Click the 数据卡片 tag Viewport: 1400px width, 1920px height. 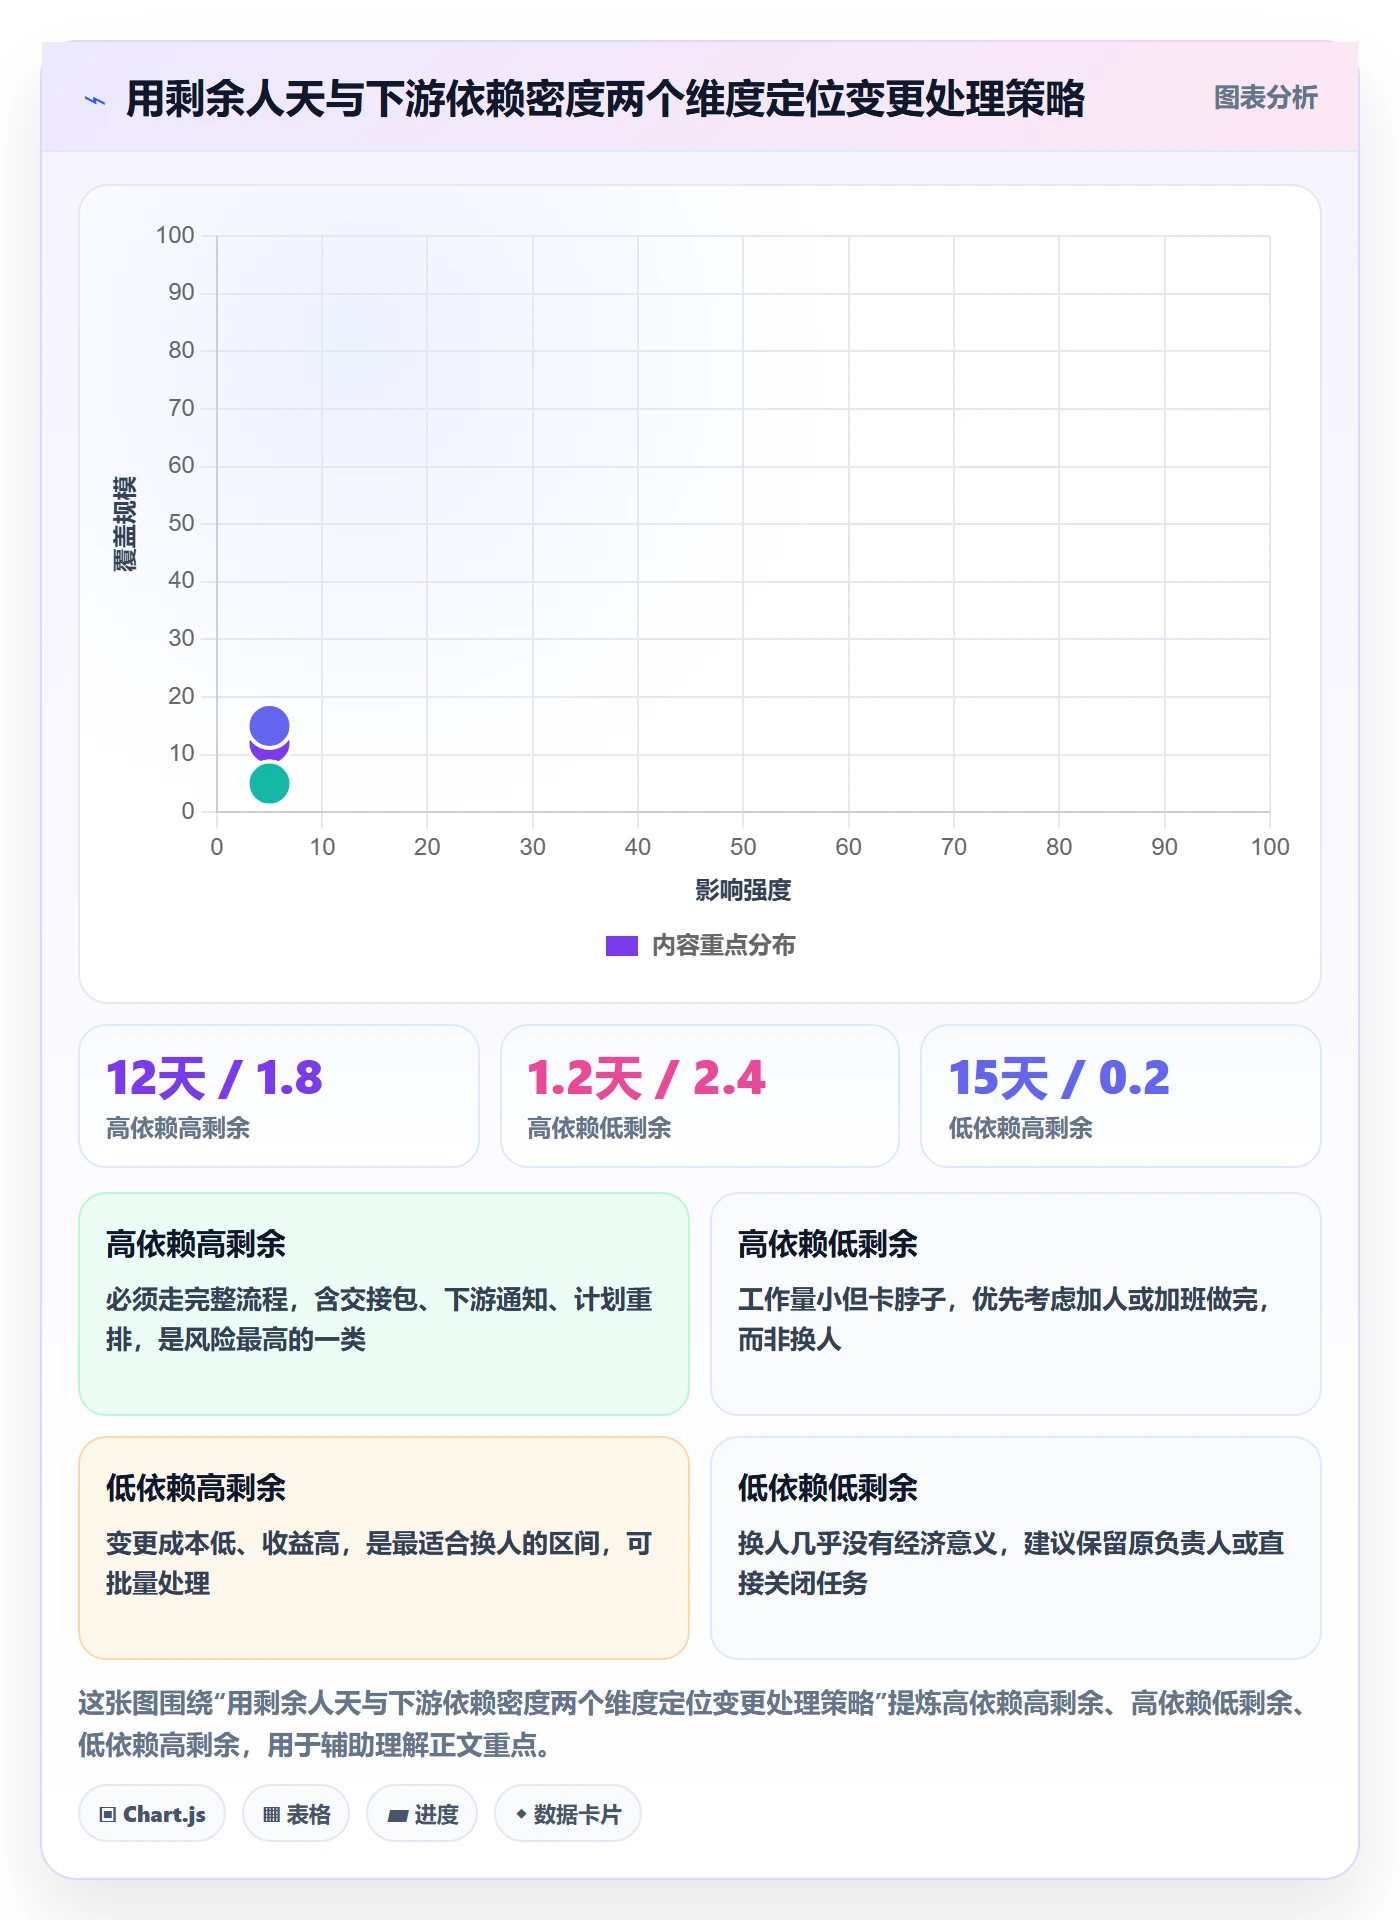[x=568, y=1814]
